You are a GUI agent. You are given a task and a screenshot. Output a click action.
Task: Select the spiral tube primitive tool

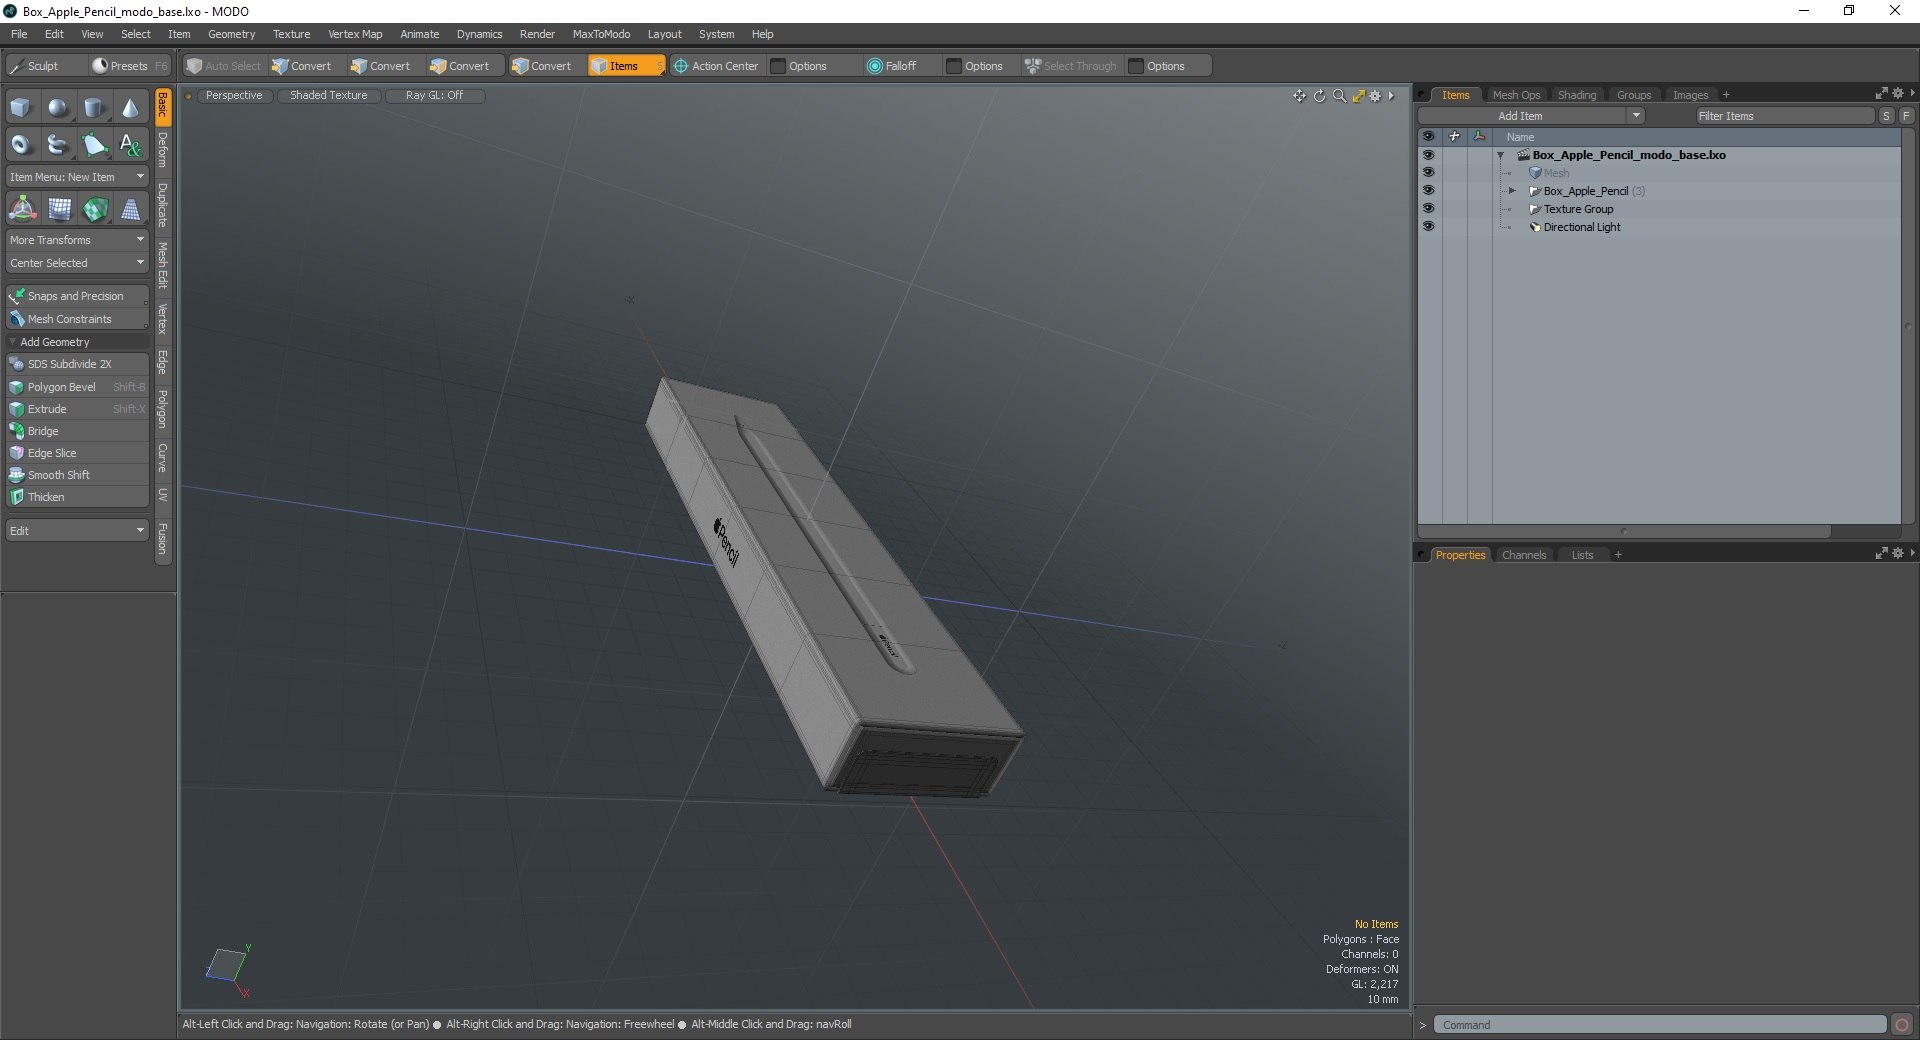58,145
